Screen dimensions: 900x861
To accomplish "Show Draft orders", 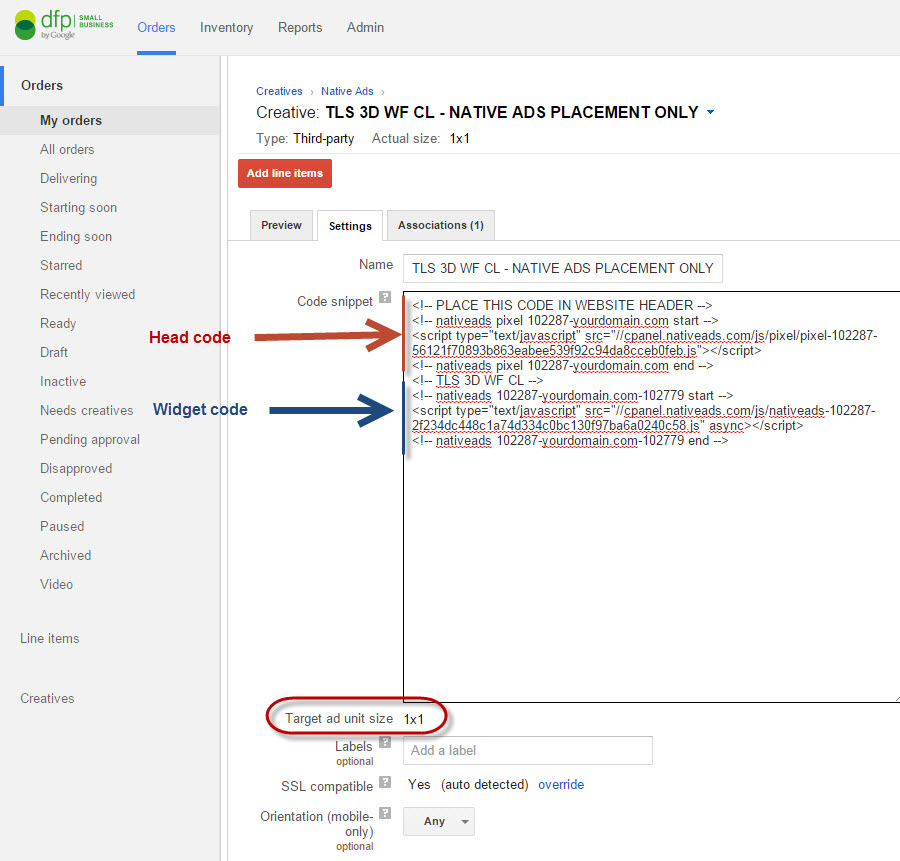I will click(54, 352).
